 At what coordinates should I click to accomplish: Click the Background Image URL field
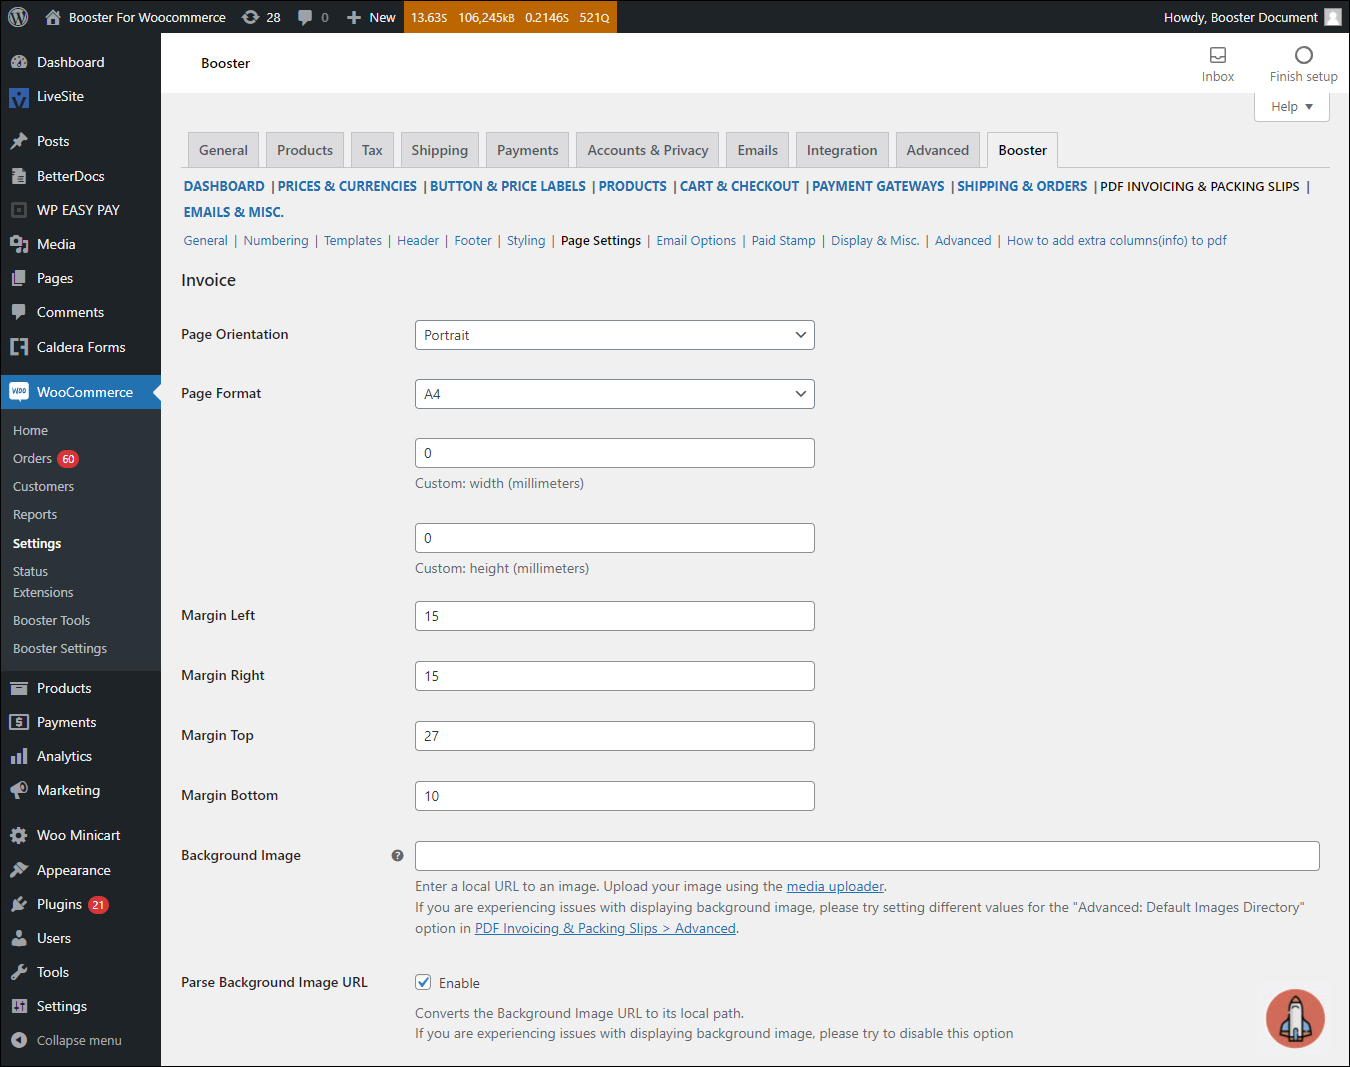(x=867, y=856)
